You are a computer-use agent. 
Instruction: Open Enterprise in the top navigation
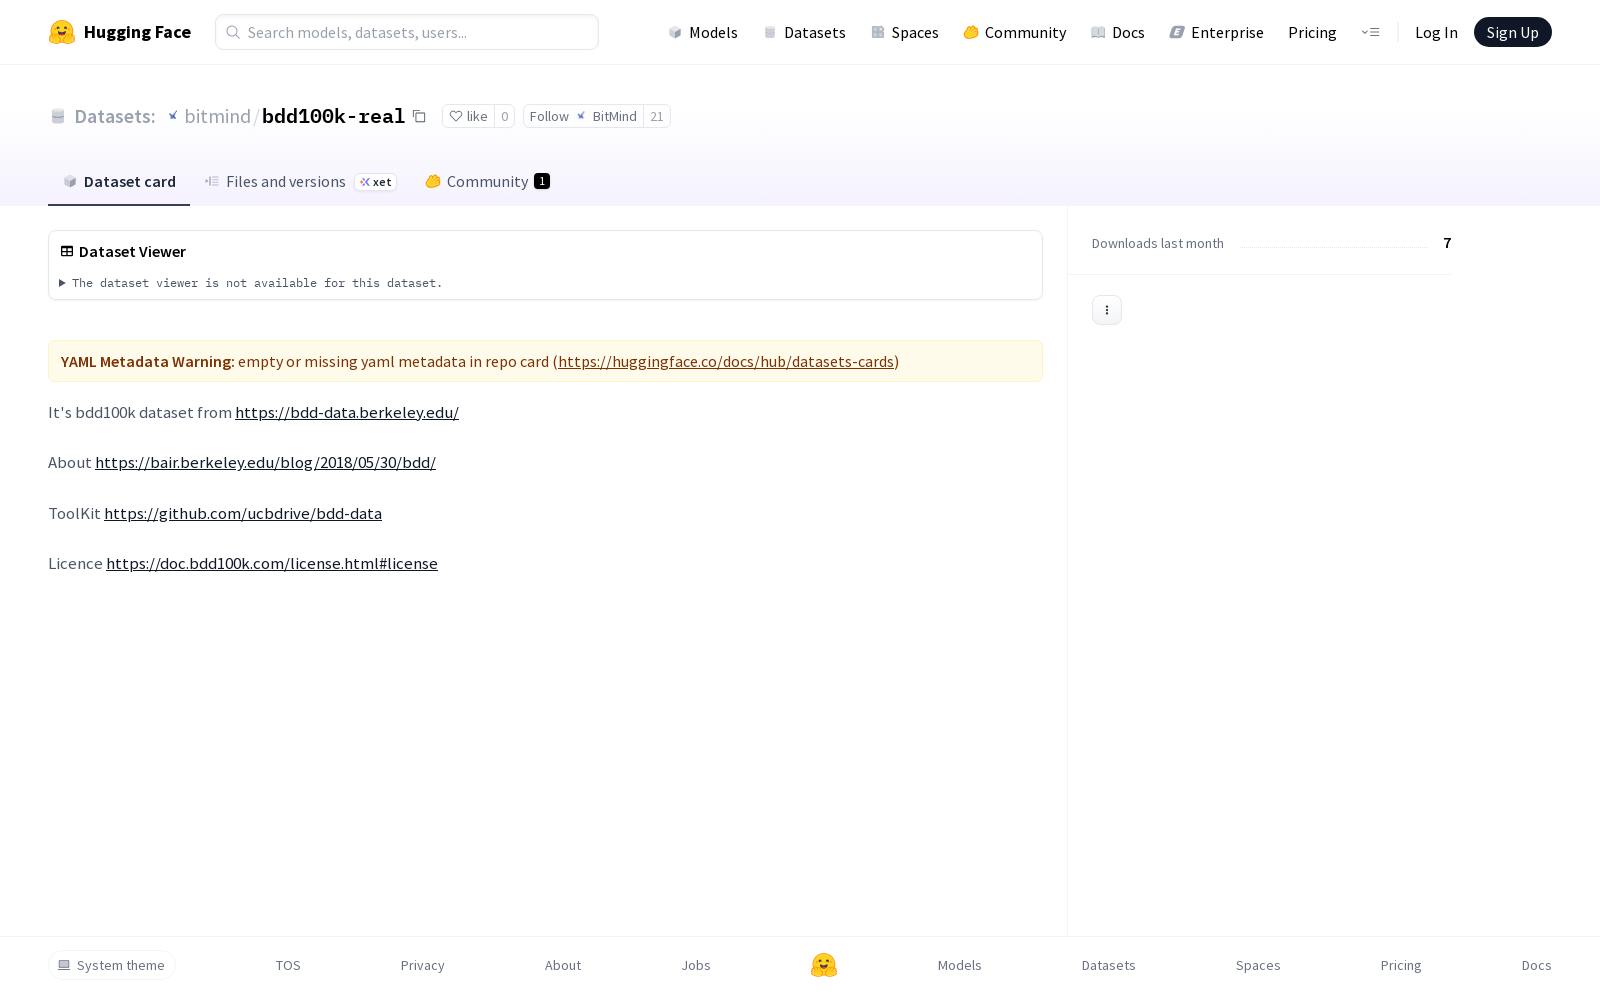[1216, 32]
